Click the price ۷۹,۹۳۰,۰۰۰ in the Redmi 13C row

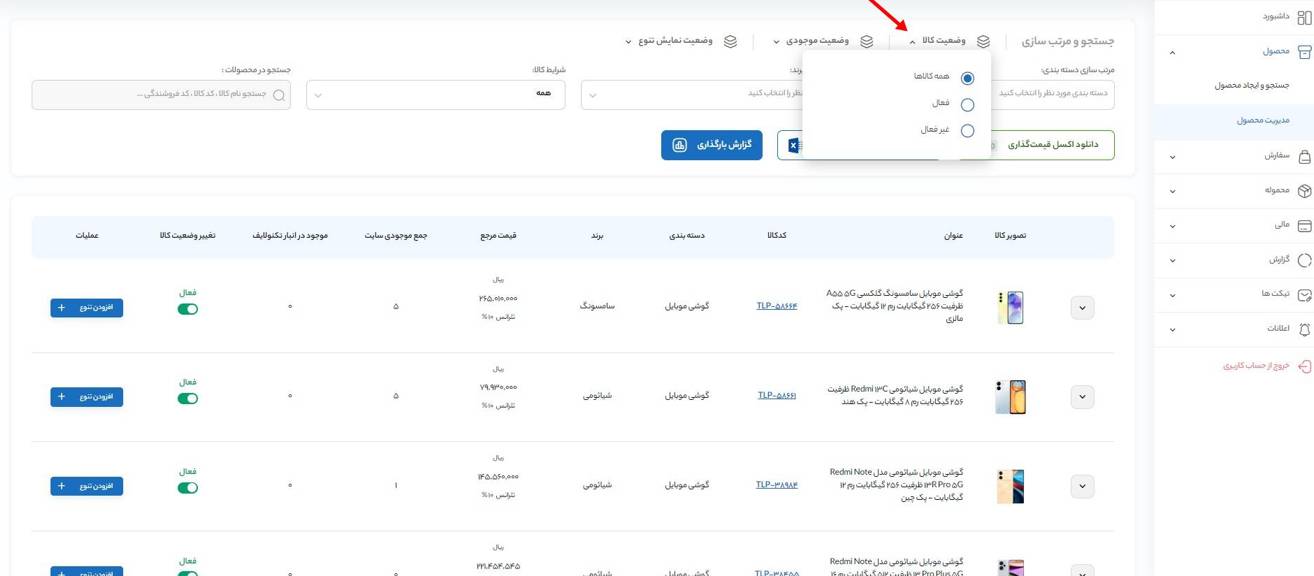point(499,387)
